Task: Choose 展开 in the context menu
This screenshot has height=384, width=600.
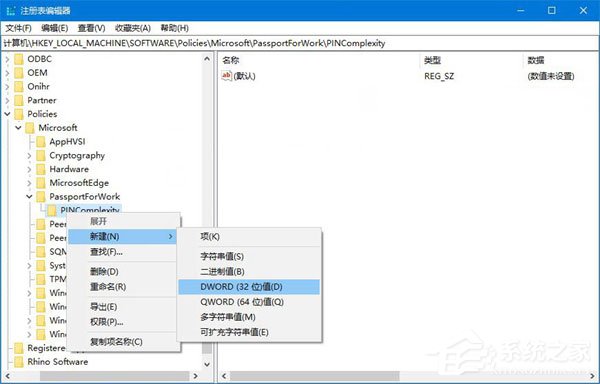Action: [123, 221]
